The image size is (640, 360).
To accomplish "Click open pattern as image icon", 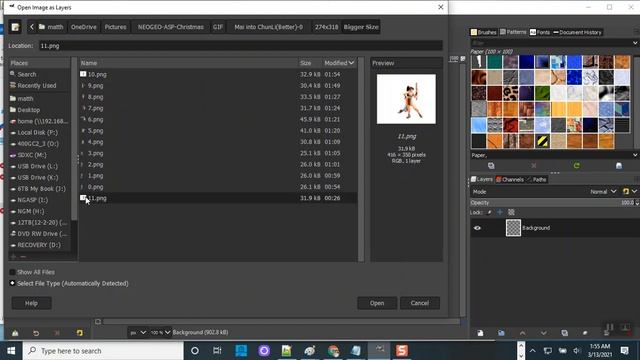I will coord(619,166).
